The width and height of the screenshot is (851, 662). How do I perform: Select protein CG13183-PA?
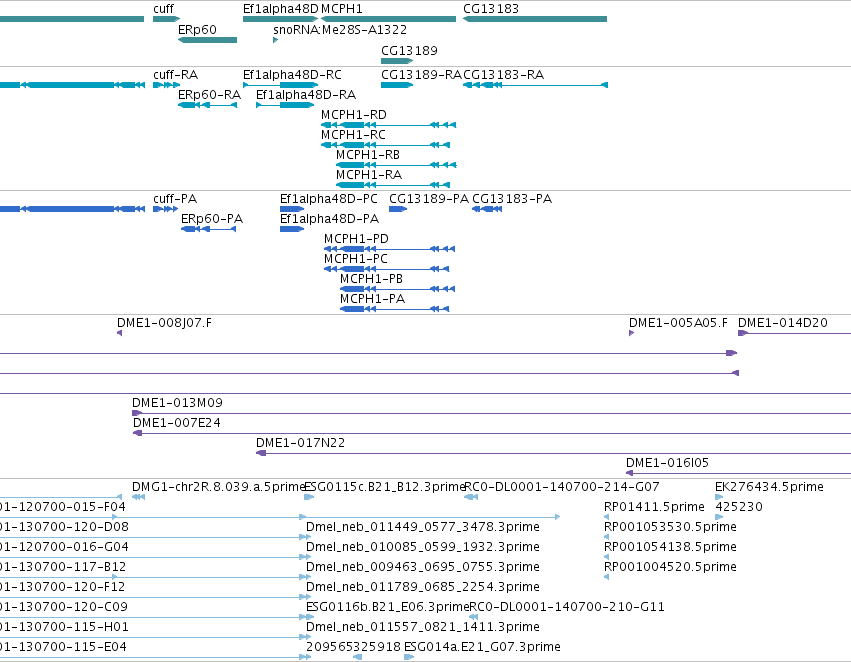487,209
